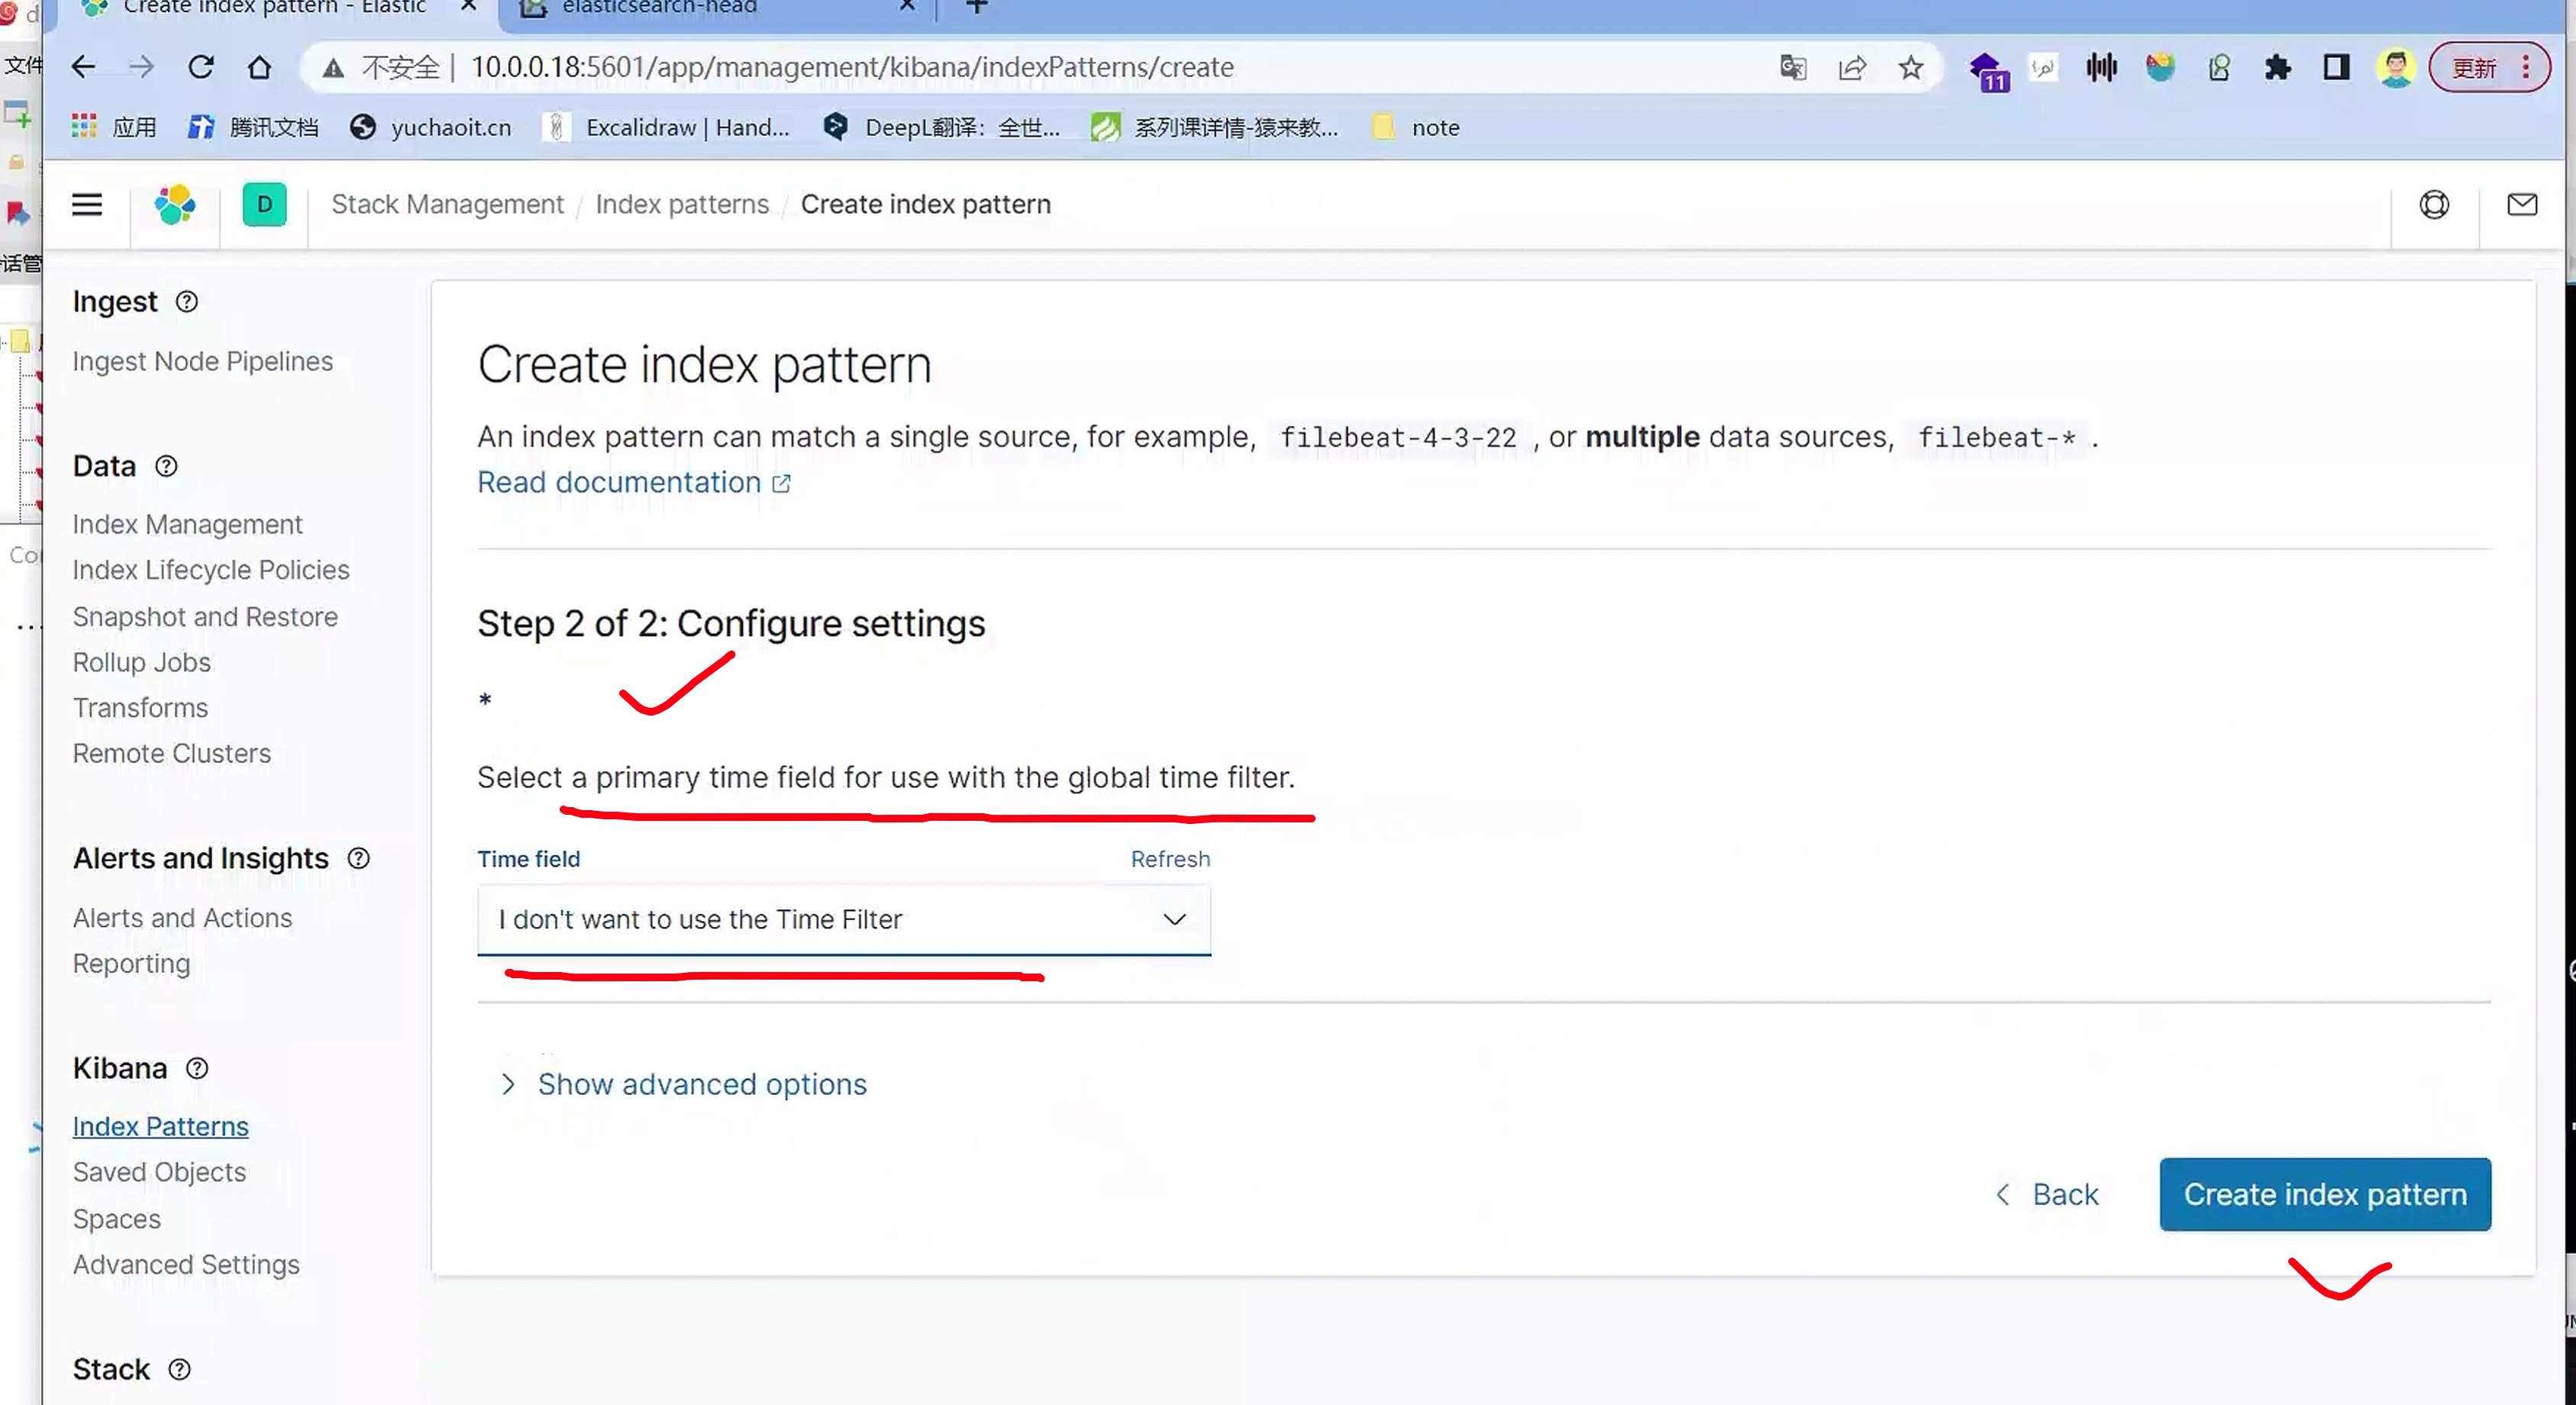Viewport: 2576px width, 1405px height.
Task: Expand Show advanced options
Action: tap(701, 1084)
